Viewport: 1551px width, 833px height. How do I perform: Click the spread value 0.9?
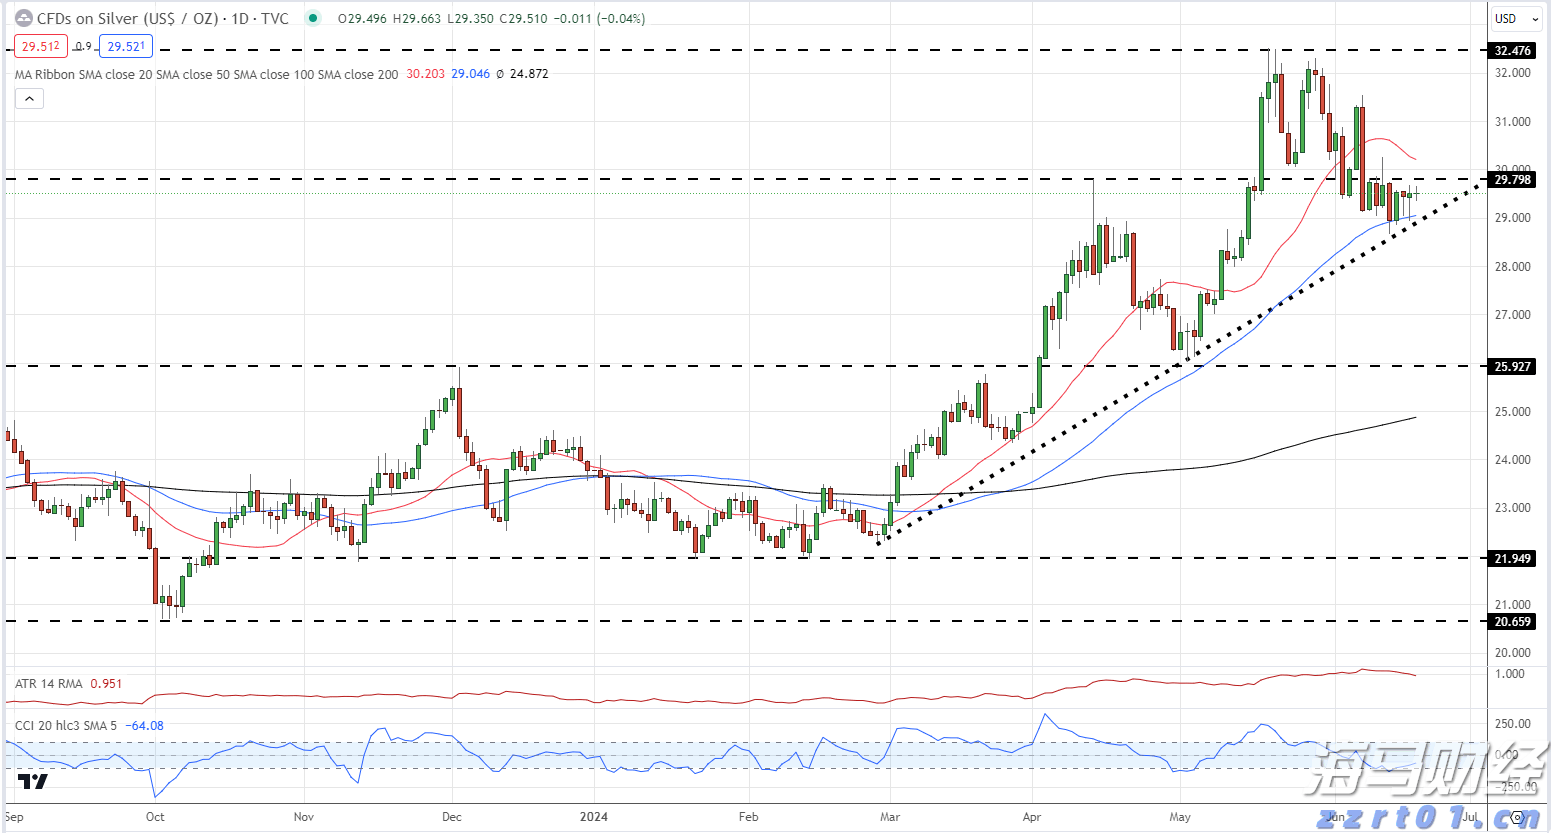(84, 46)
